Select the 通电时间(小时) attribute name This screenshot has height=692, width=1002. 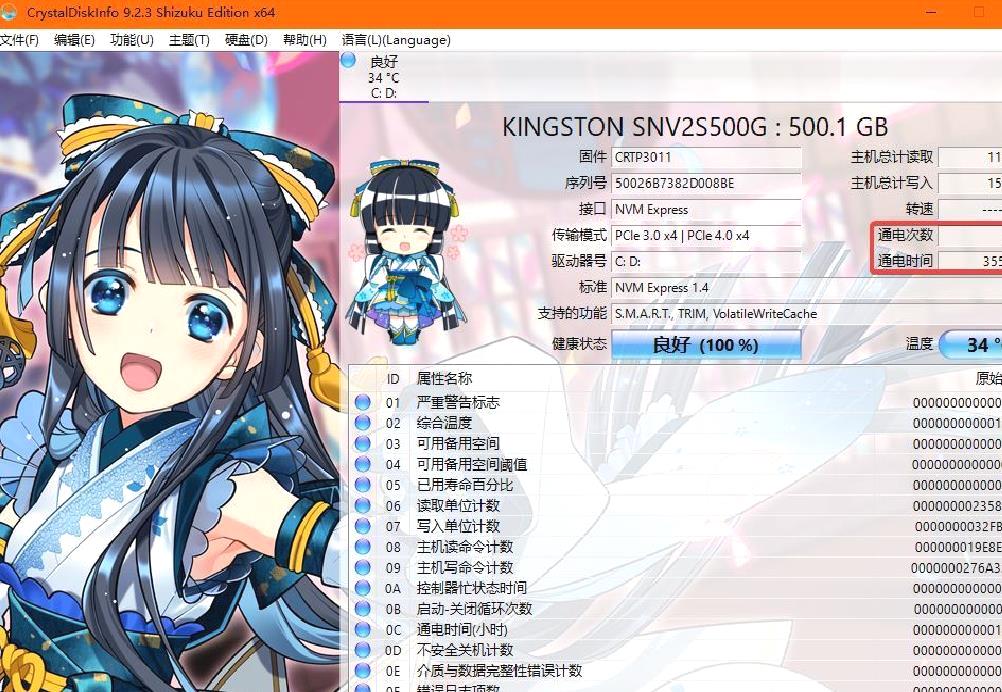coord(462,630)
